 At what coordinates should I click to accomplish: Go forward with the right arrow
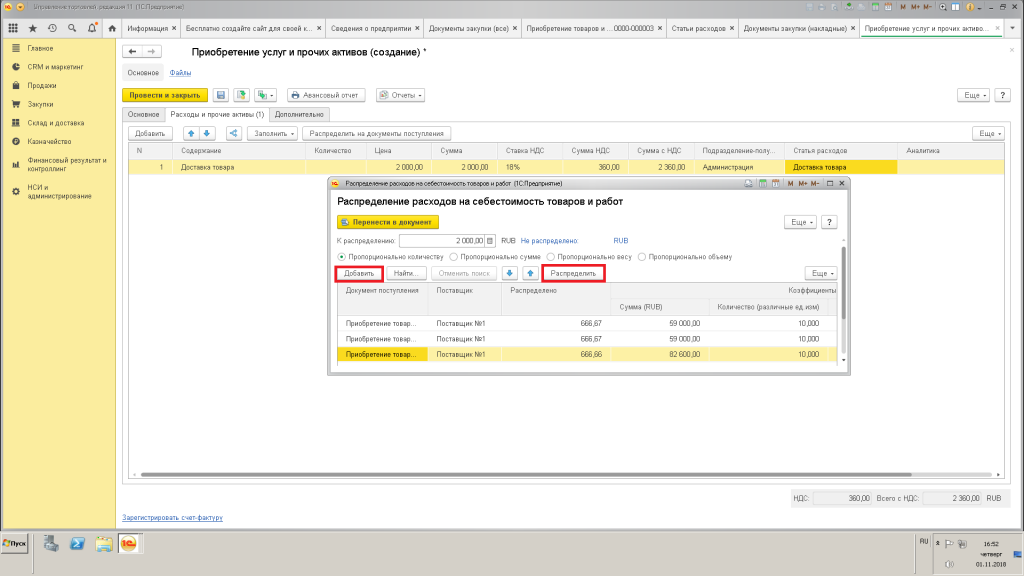(x=152, y=52)
